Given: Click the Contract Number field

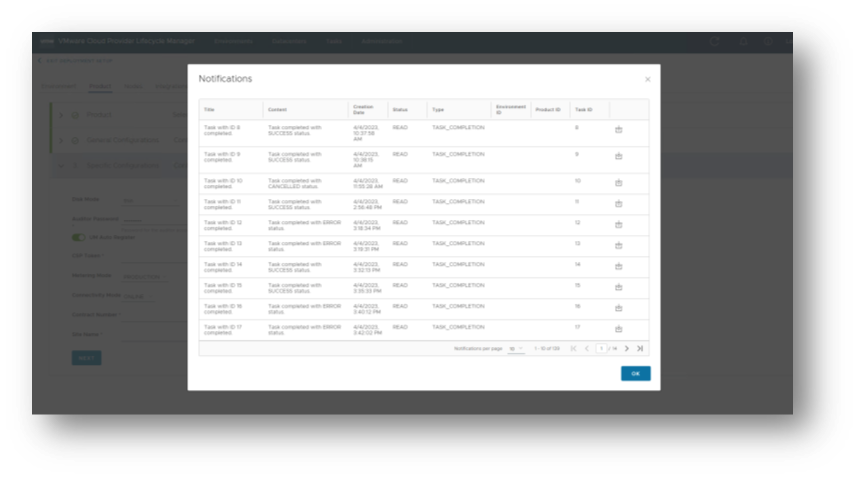Looking at the screenshot, I should [154, 315].
